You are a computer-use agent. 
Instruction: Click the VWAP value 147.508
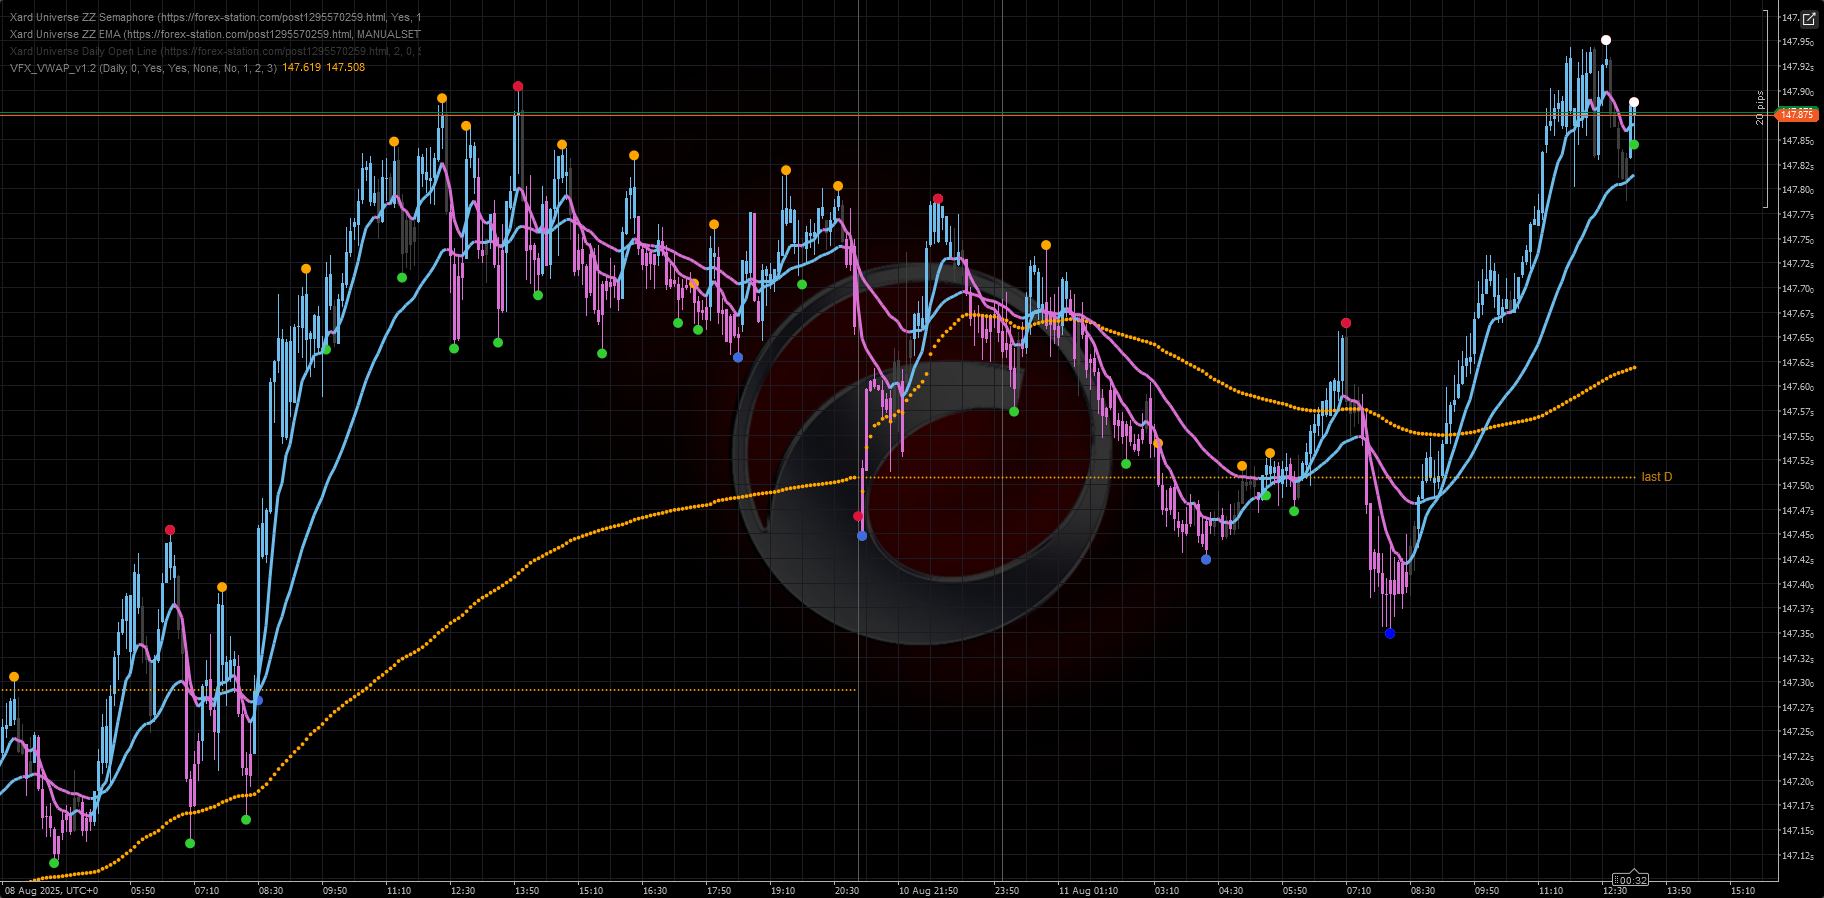[x=346, y=68]
